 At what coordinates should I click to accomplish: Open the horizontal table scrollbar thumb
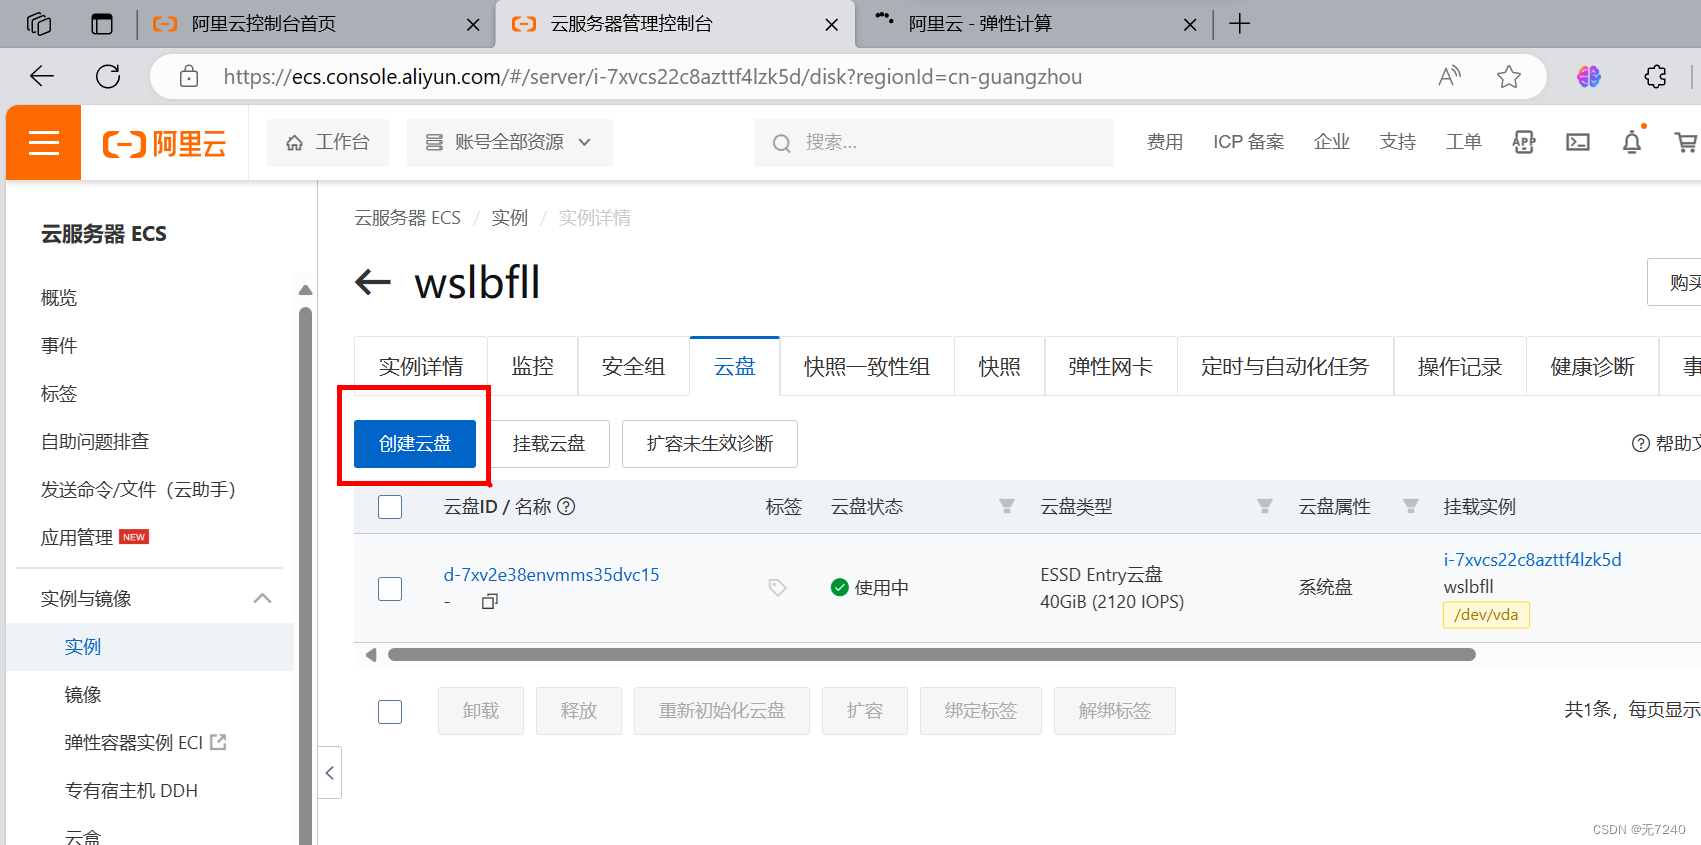coord(932,655)
